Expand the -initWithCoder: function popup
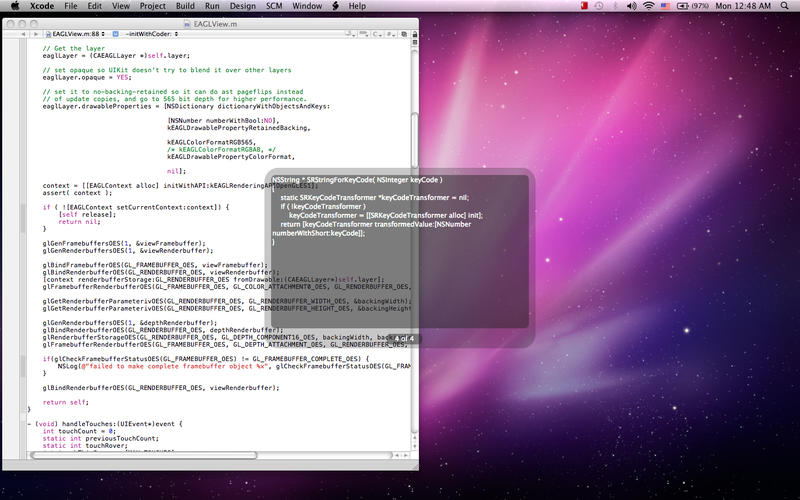The image size is (800, 500). pyautogui.click(x=150, y=32)
